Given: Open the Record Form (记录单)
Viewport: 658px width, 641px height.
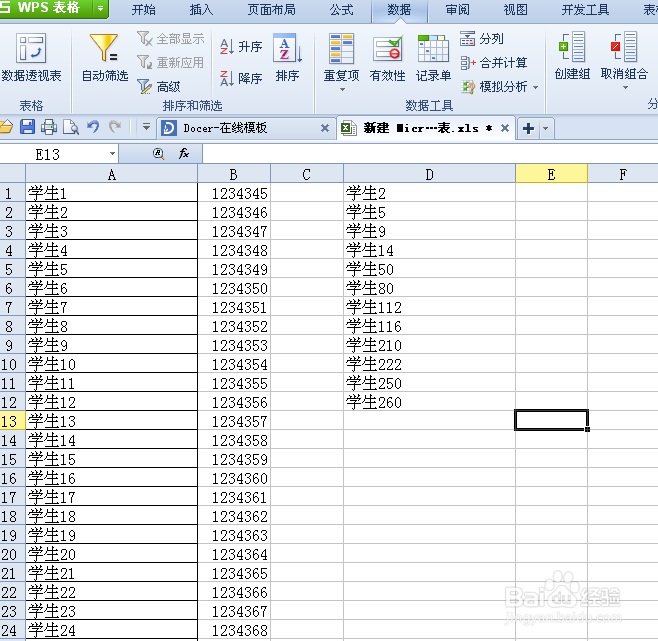Looking at the screenshot, I should point(433,57).
